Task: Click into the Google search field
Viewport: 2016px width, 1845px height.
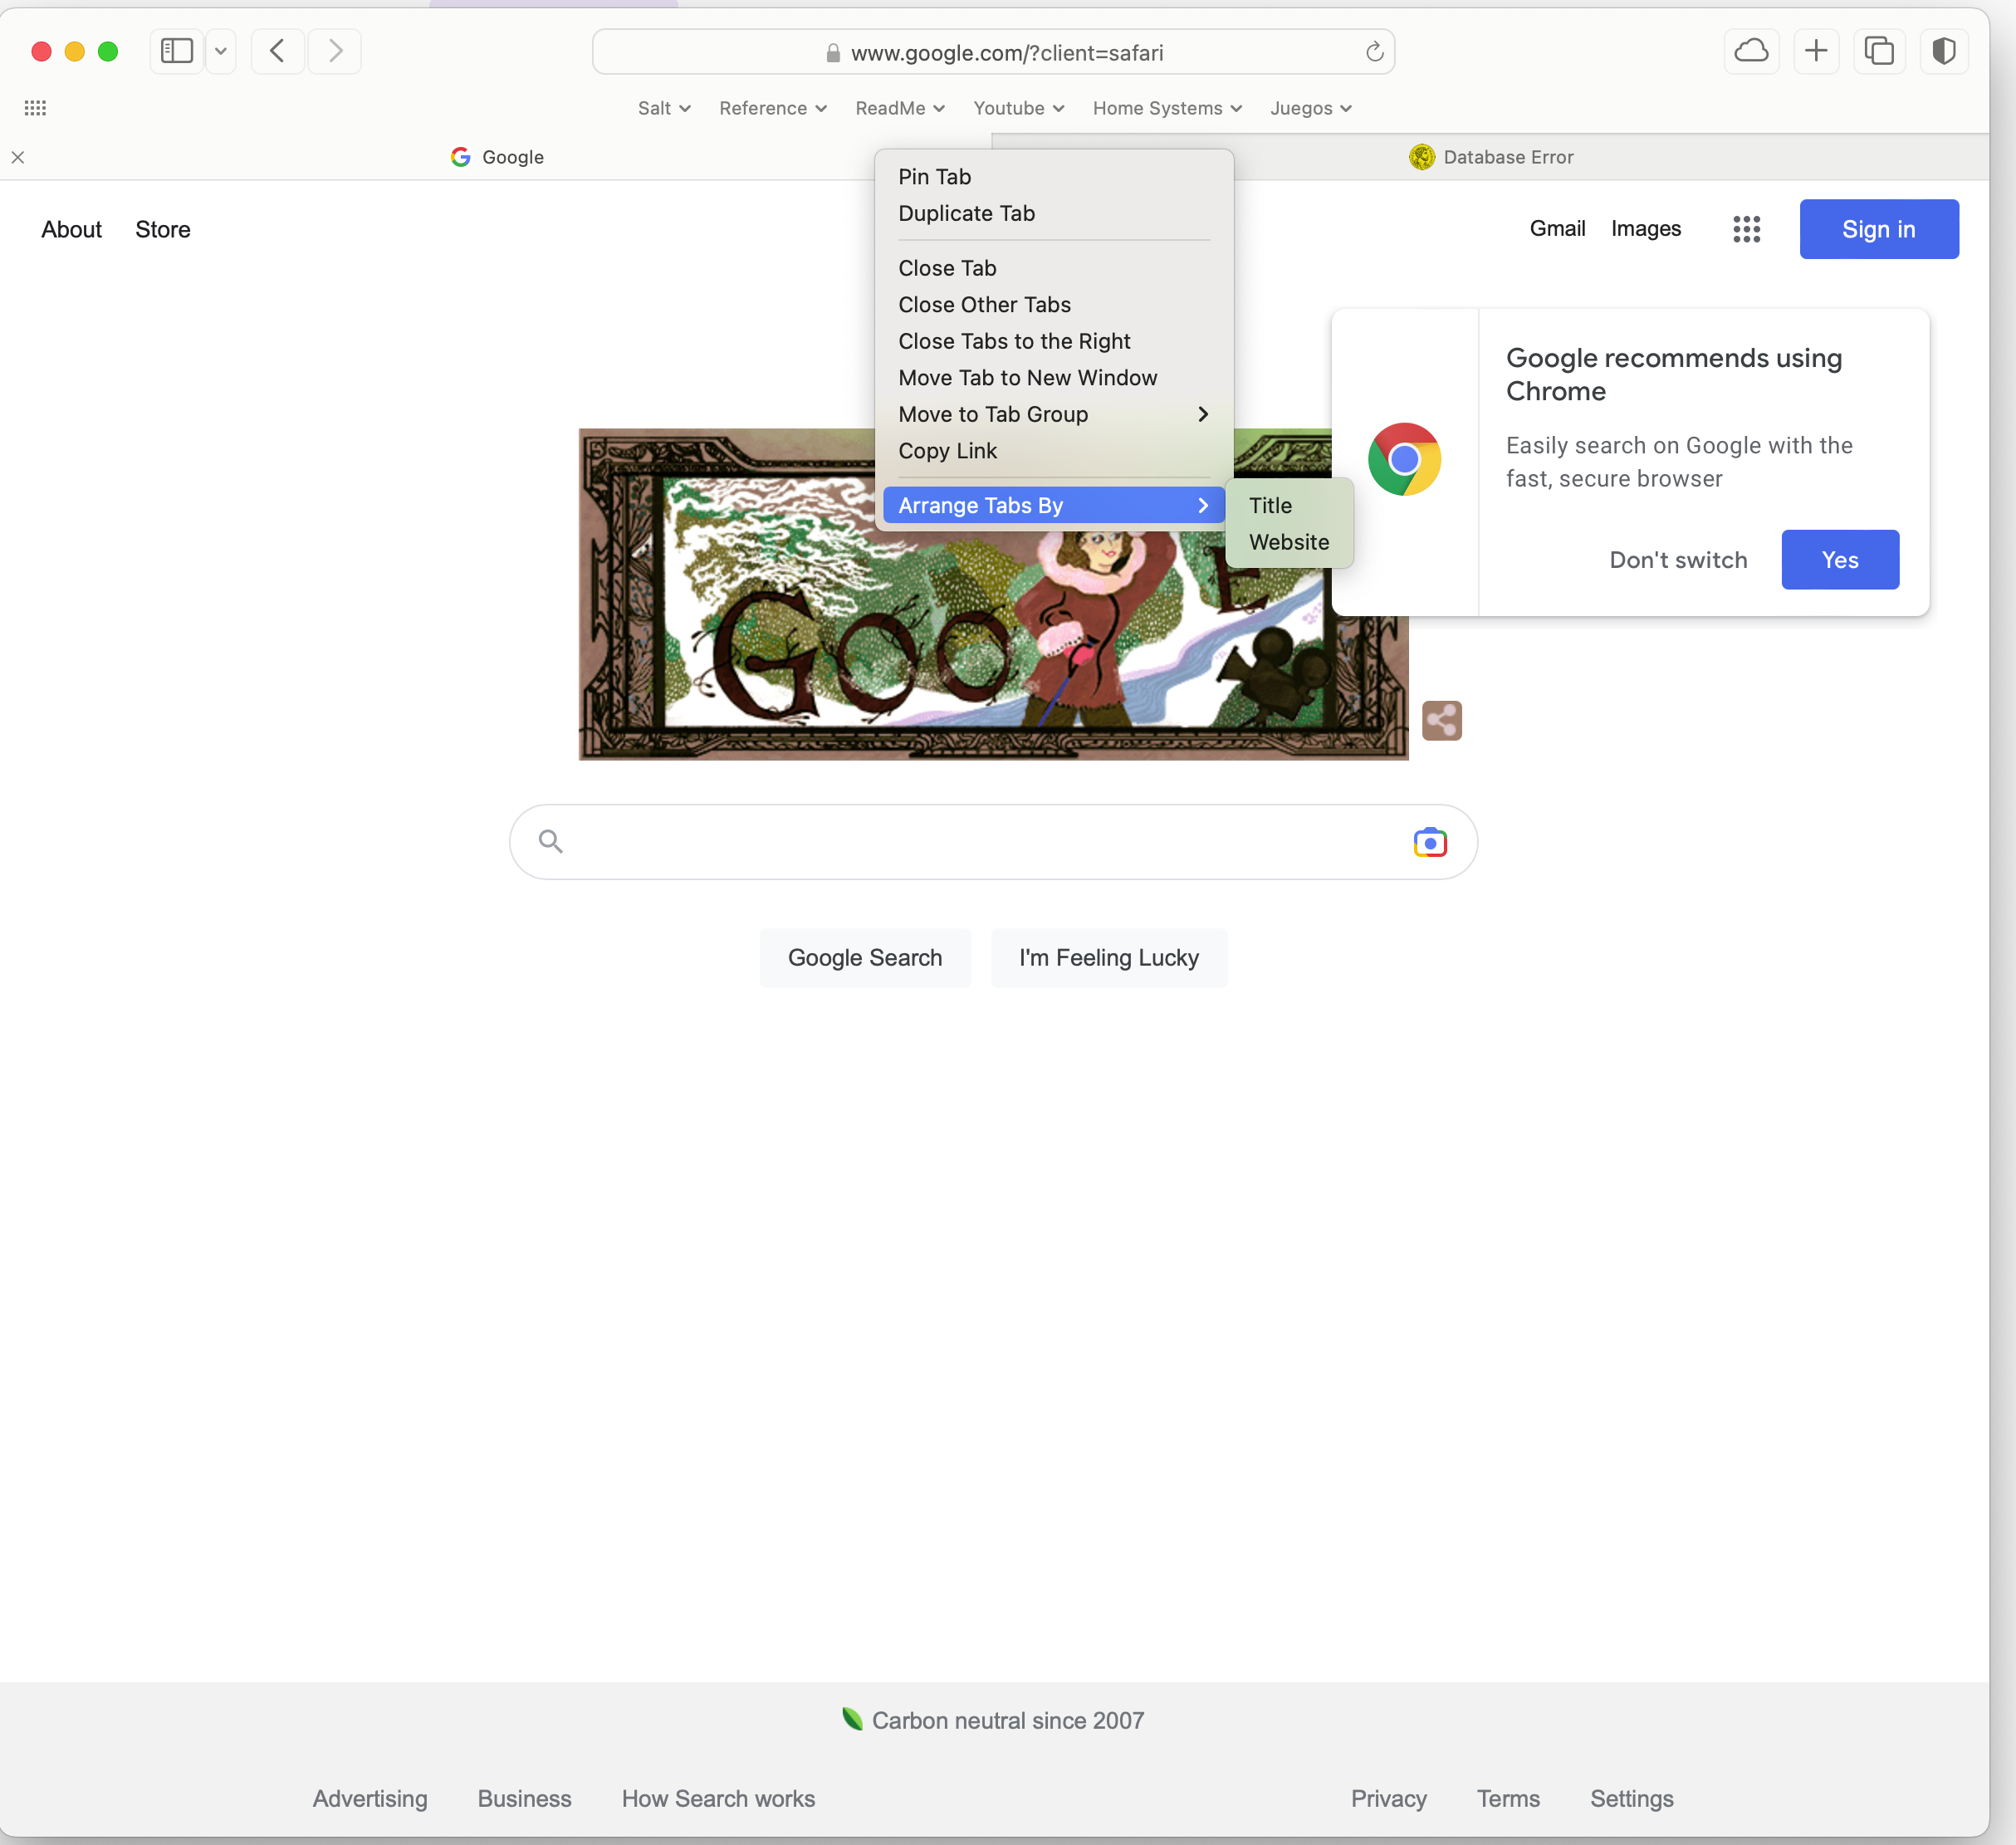Action: point(980,842)
